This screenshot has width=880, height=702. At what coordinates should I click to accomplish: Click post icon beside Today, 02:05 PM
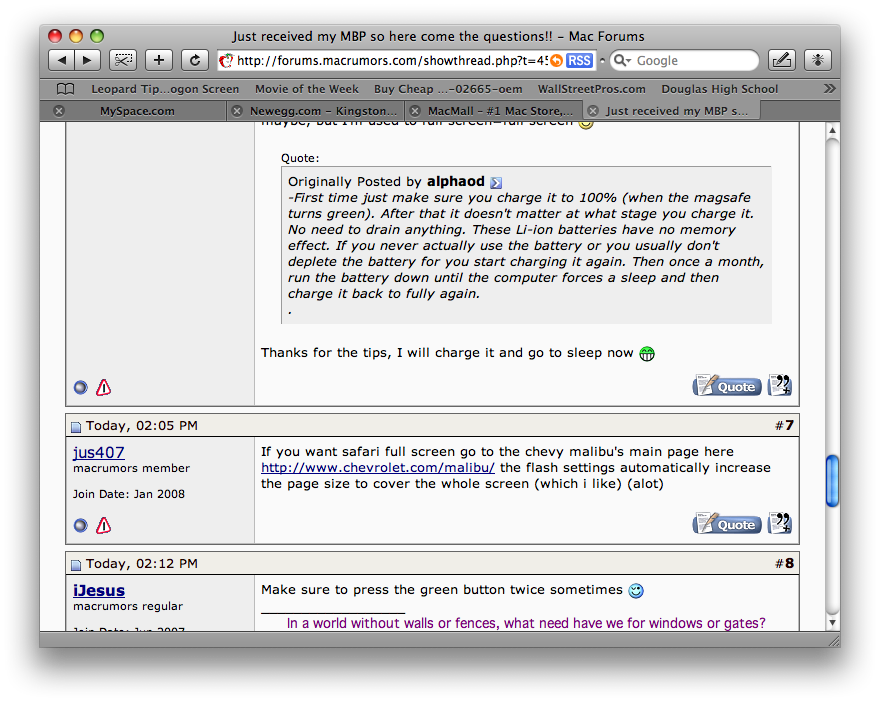coord(76,427)
